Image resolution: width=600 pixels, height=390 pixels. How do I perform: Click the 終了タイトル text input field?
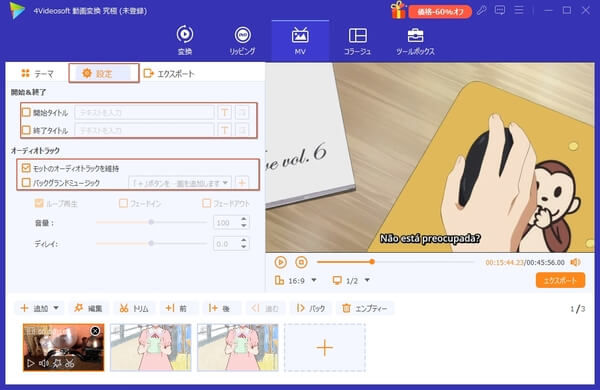tap(145, 130)
